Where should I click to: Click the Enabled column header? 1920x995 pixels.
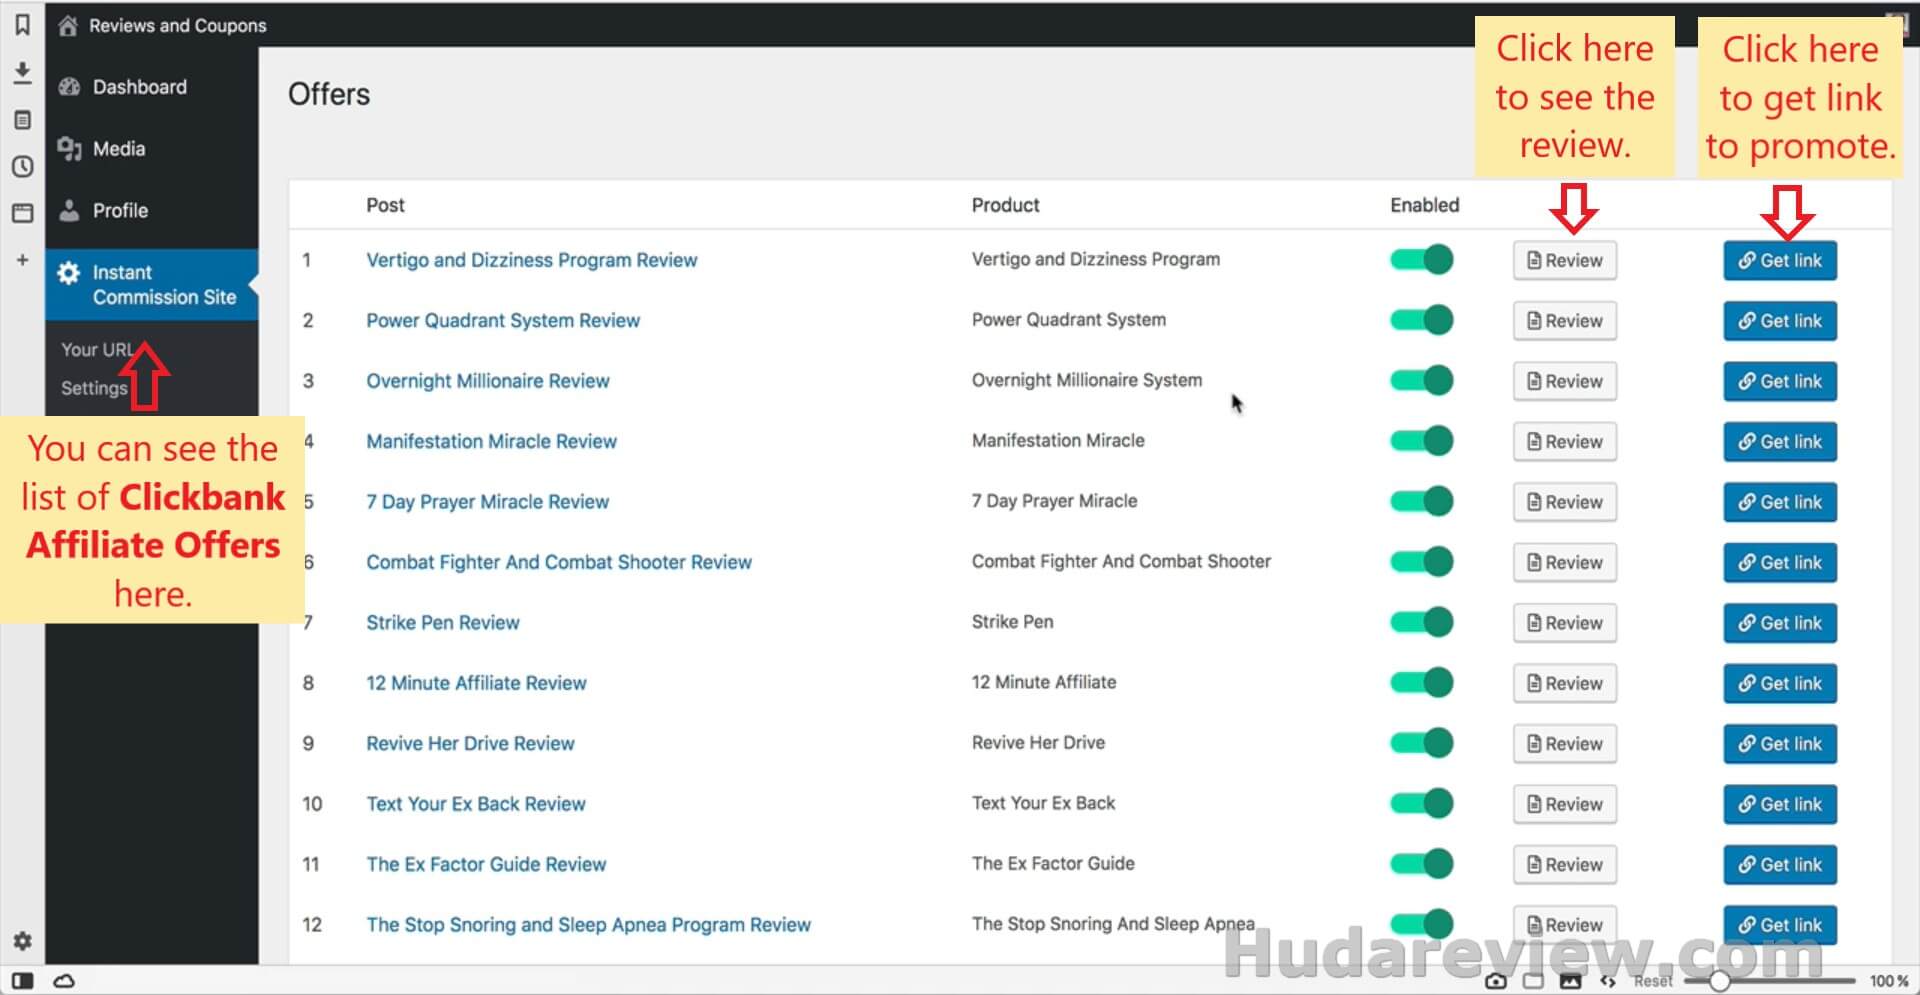pos(1424,205)
